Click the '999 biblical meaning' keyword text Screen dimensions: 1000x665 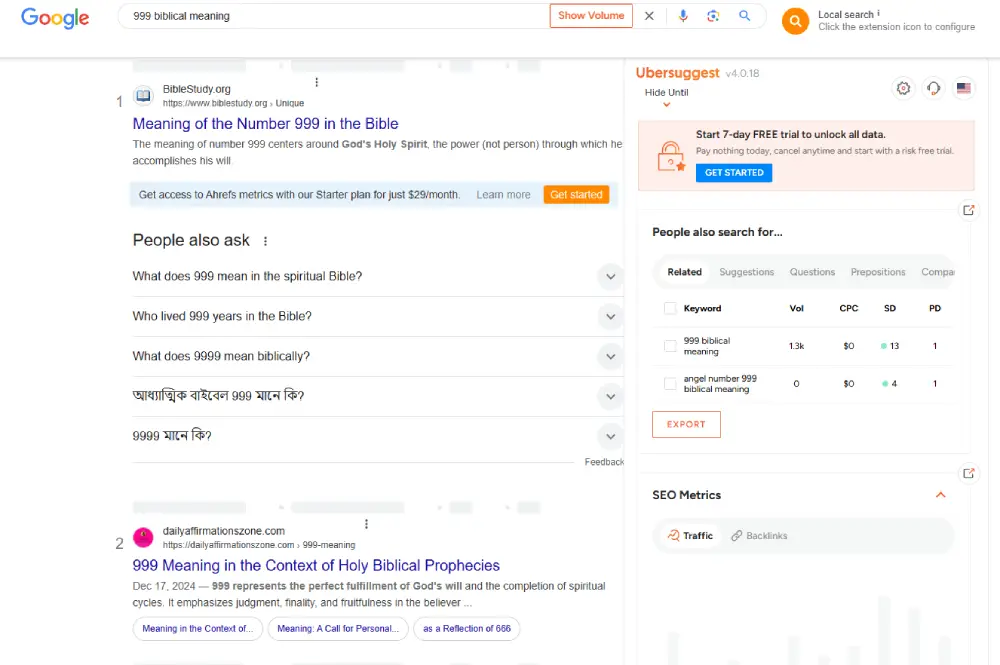tap(707, 346)
